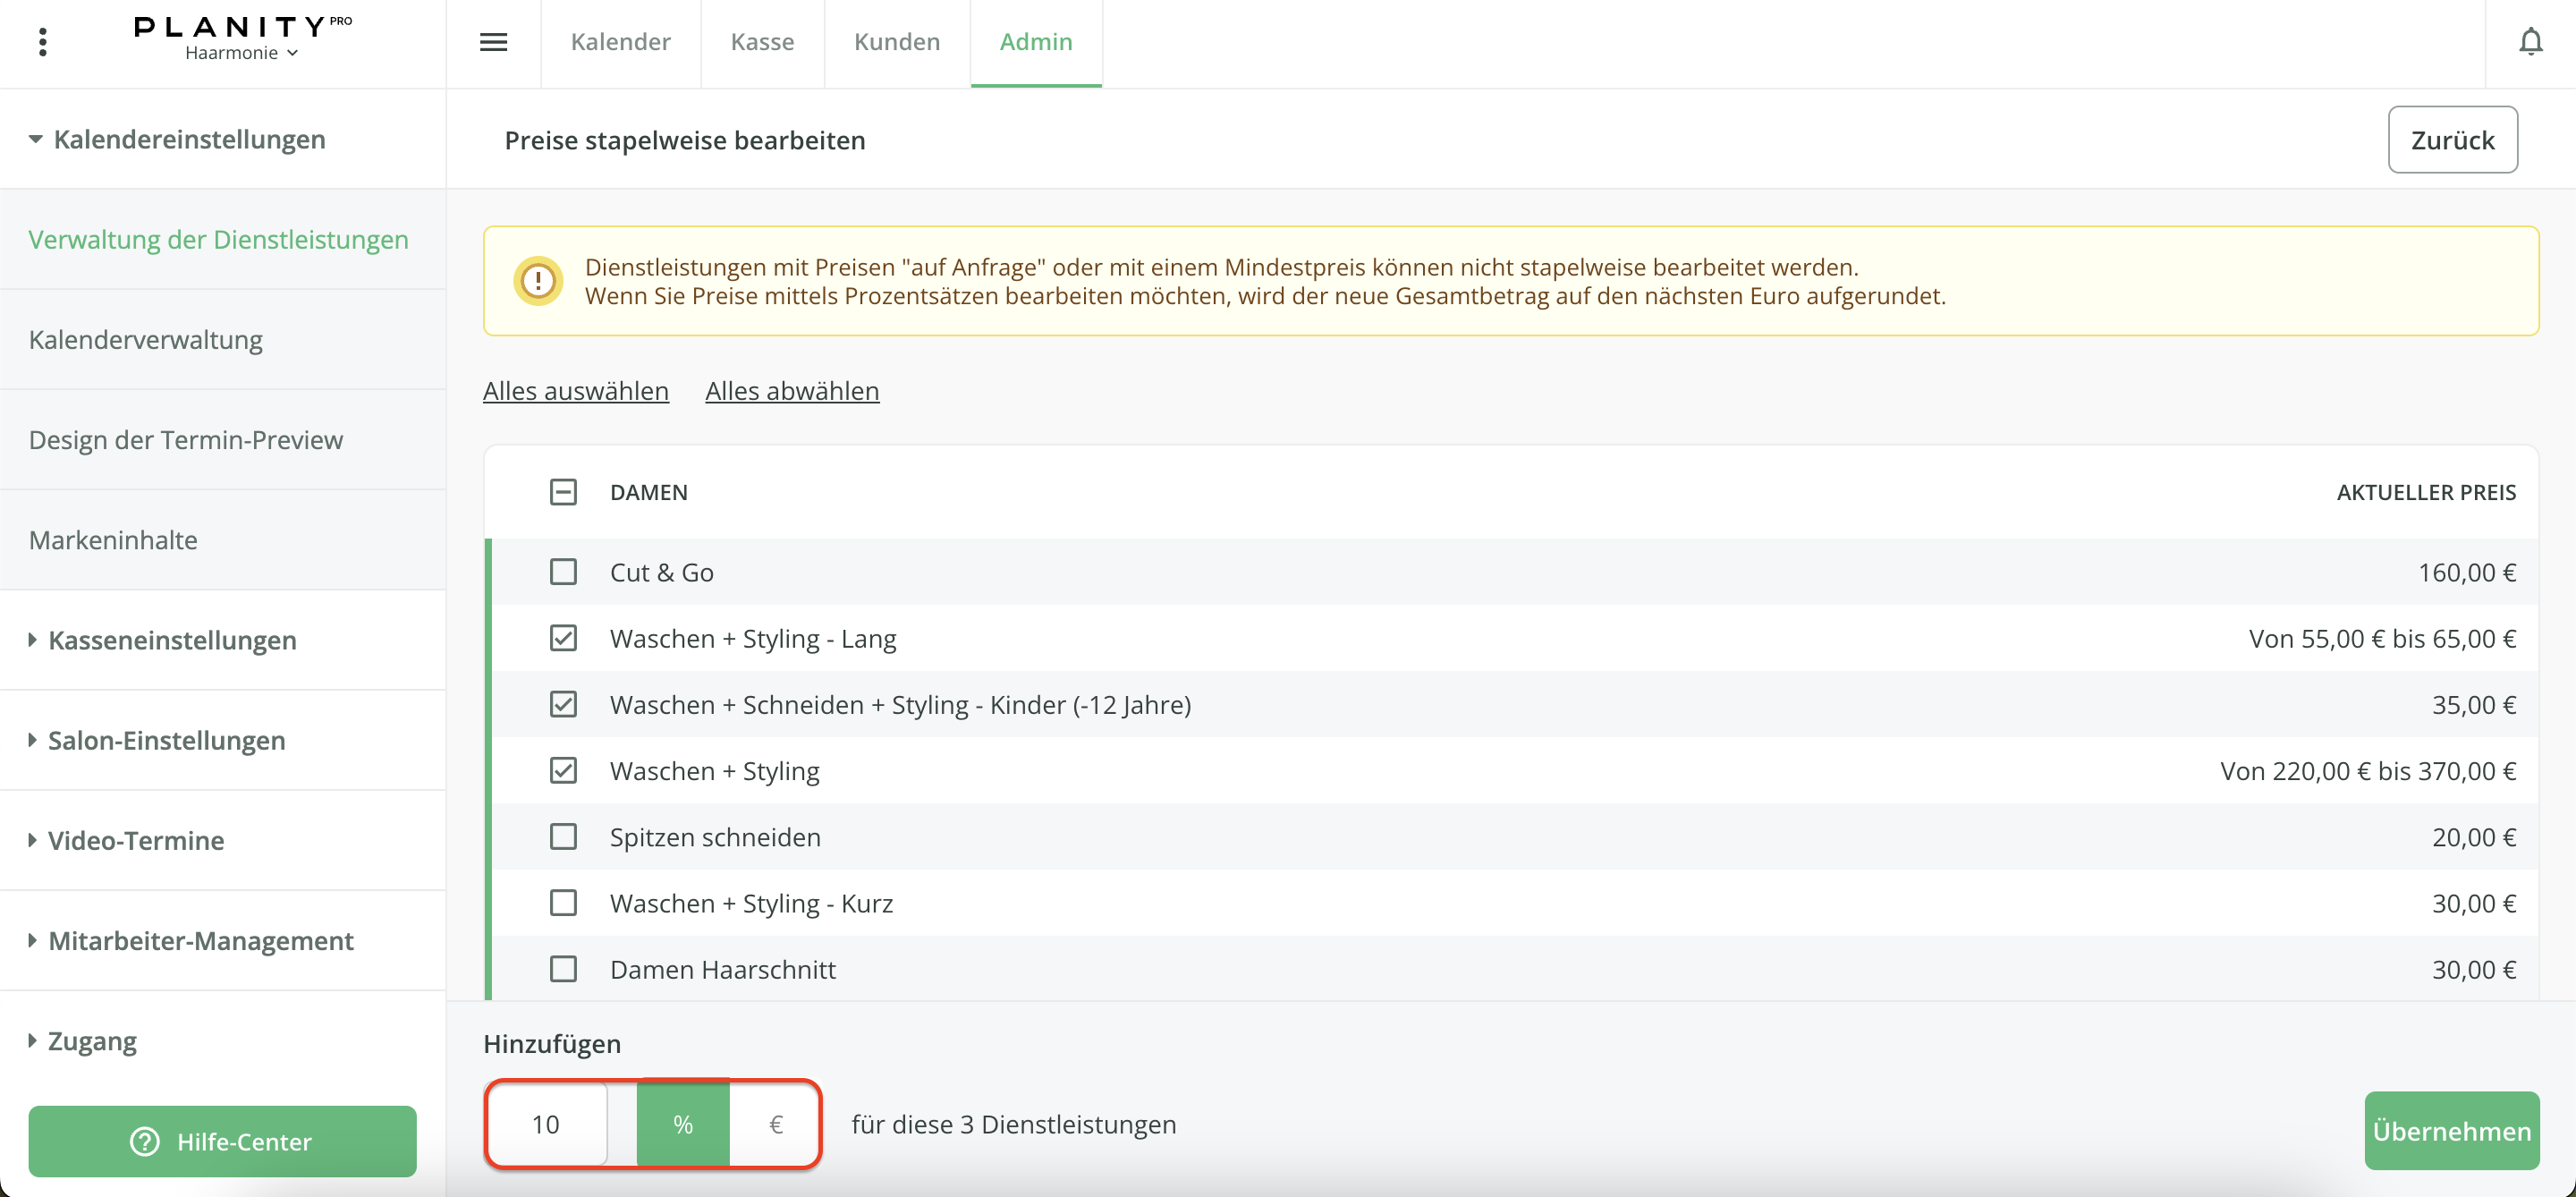Uncheck Waschen + Styling - Lang
This screenshot has width=2576, height=1197.
[563, 638]
